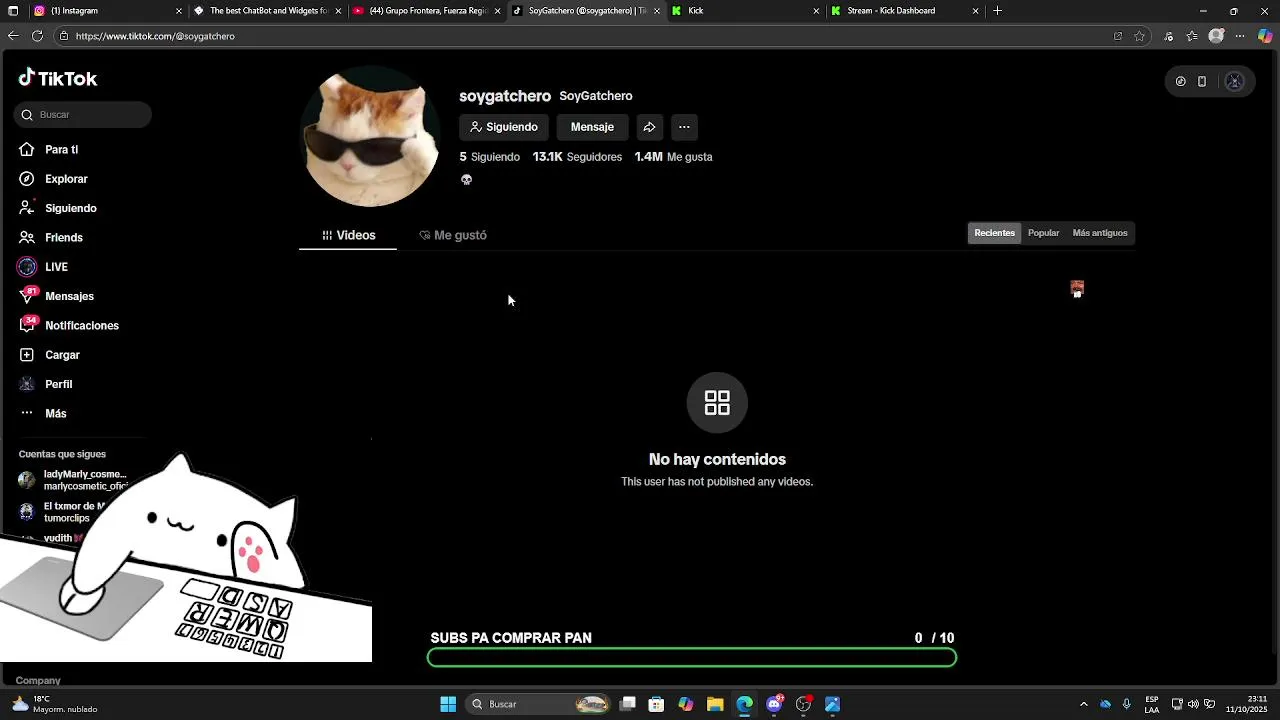The height and width of the screenshot is (720, 1280).
Task: Show hidden system tray icons
Action: click(x=1083, y=704)
